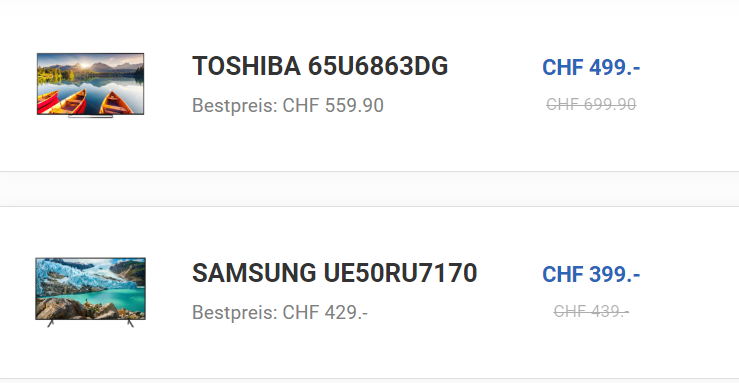Click the crossed-out CHF 699.90 price
The image size is (739, 383).
coord(591,104)
